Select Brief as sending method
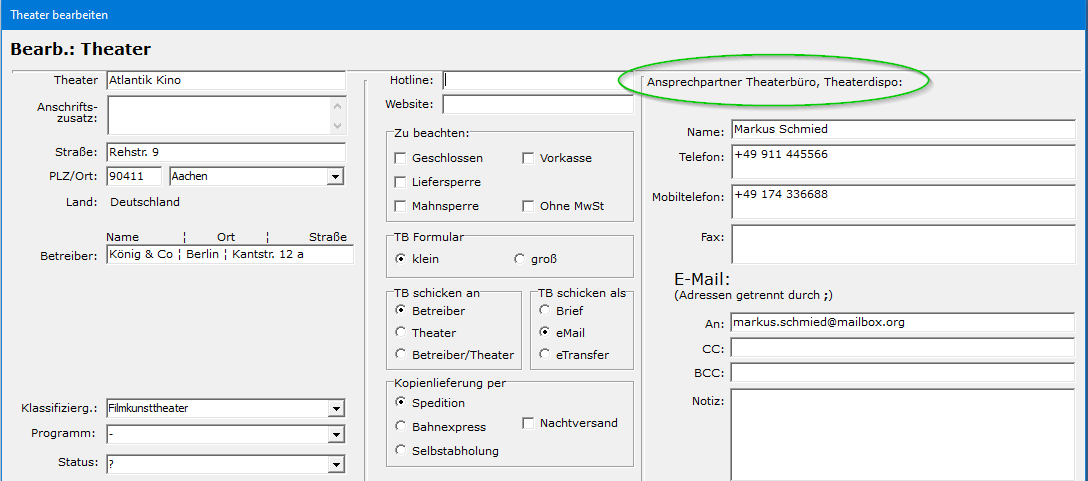 click(x=545, y=311)
